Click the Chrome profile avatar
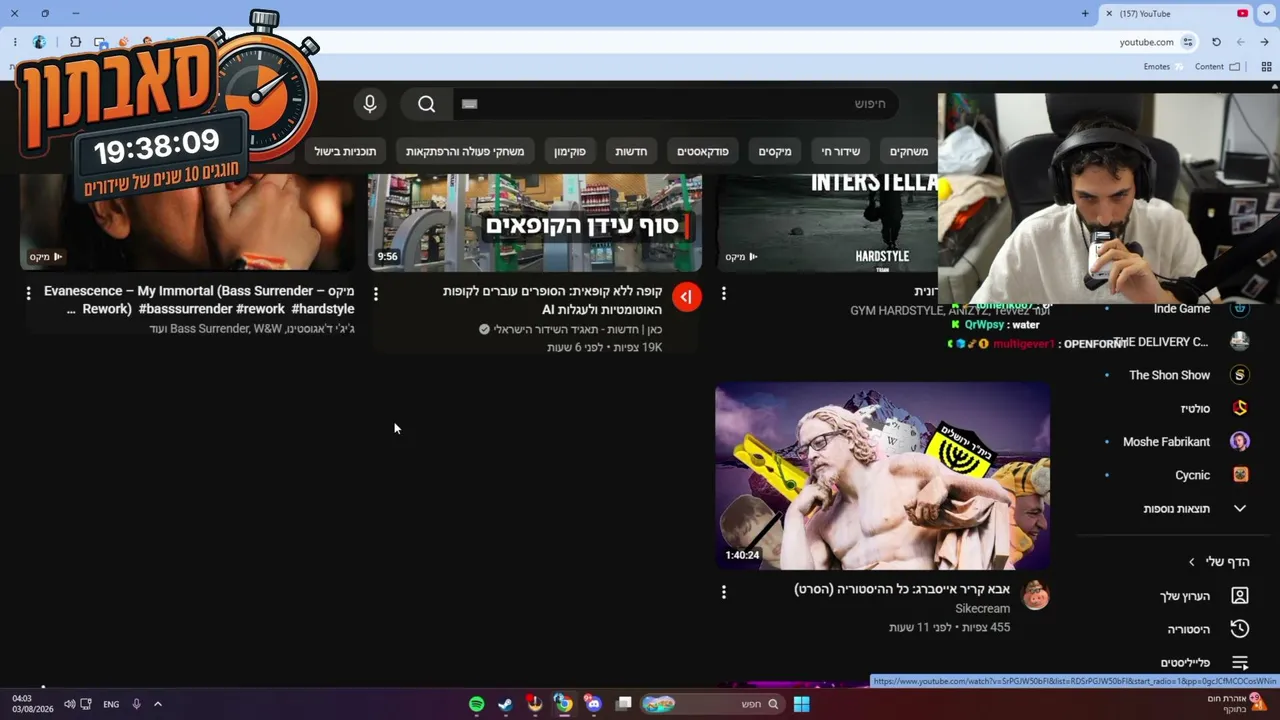This screenshot has width=1280, height=720. (39, 42)
